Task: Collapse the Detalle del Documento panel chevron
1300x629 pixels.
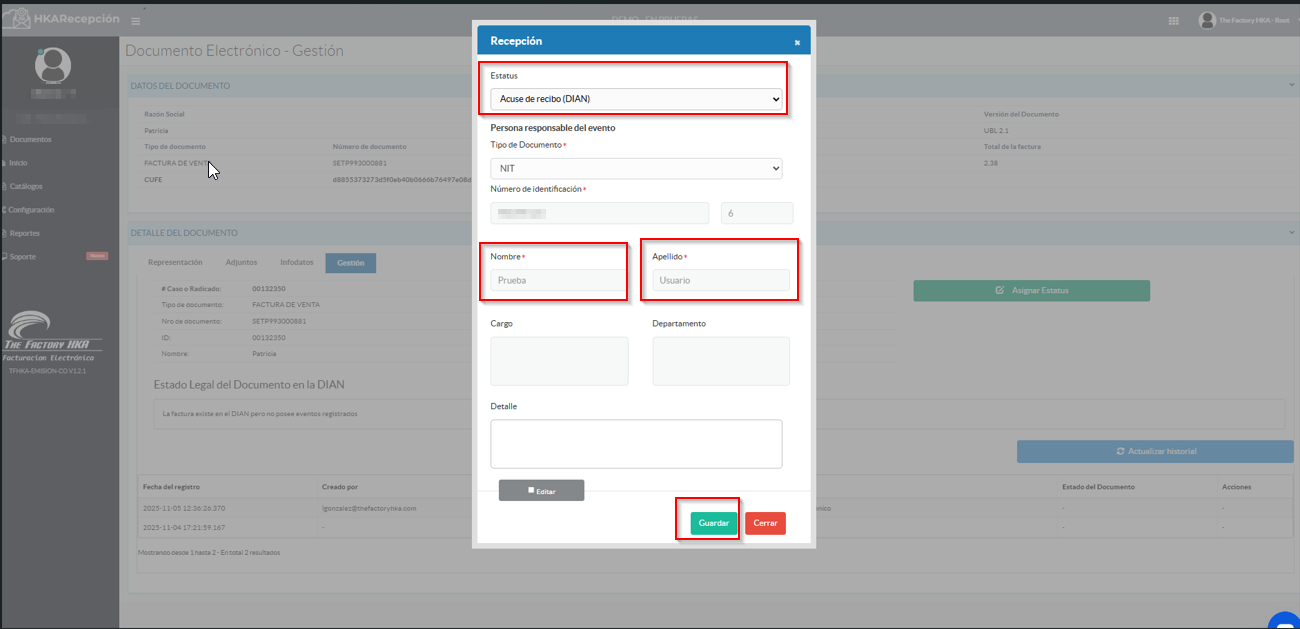Action: click(1292, 233)
